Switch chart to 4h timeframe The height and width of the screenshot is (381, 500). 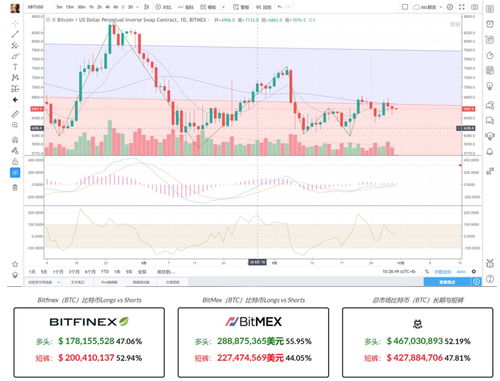click(x=108, y=7)
